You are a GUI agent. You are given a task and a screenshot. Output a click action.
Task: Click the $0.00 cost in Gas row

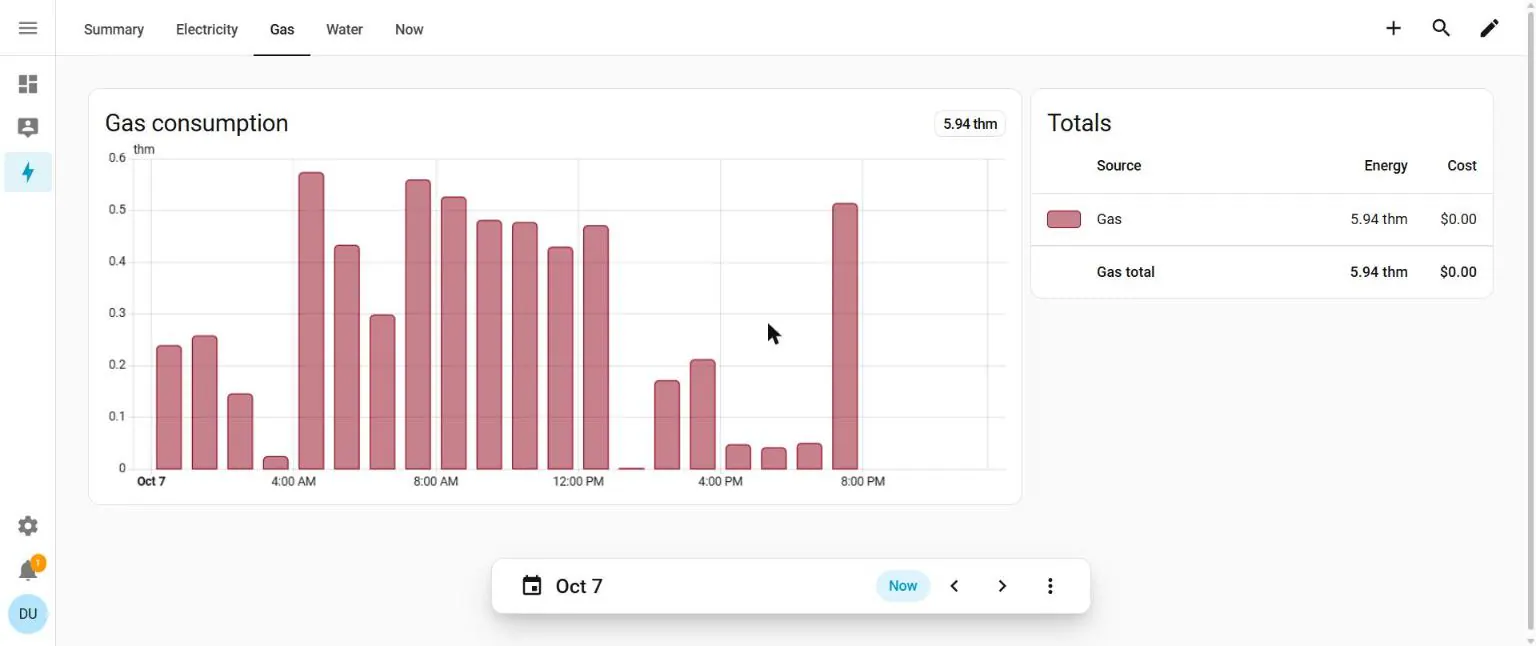[x=1458, y=219]
